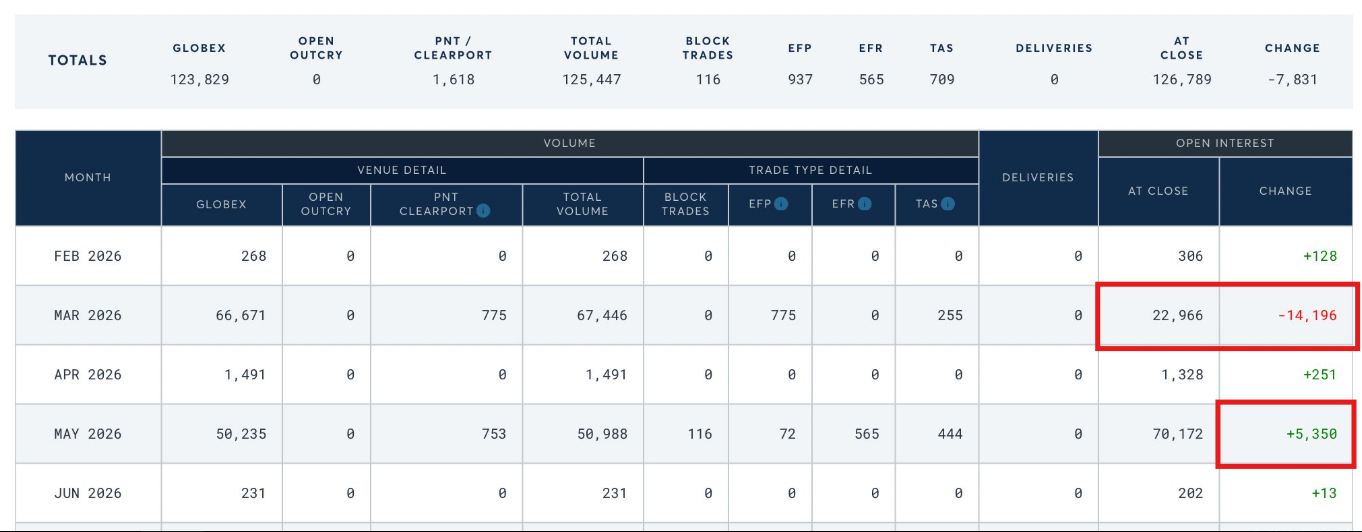The image size is (1362, 532).
Task: Click the Venue Detail header in table
Action: tap(402, 170)
